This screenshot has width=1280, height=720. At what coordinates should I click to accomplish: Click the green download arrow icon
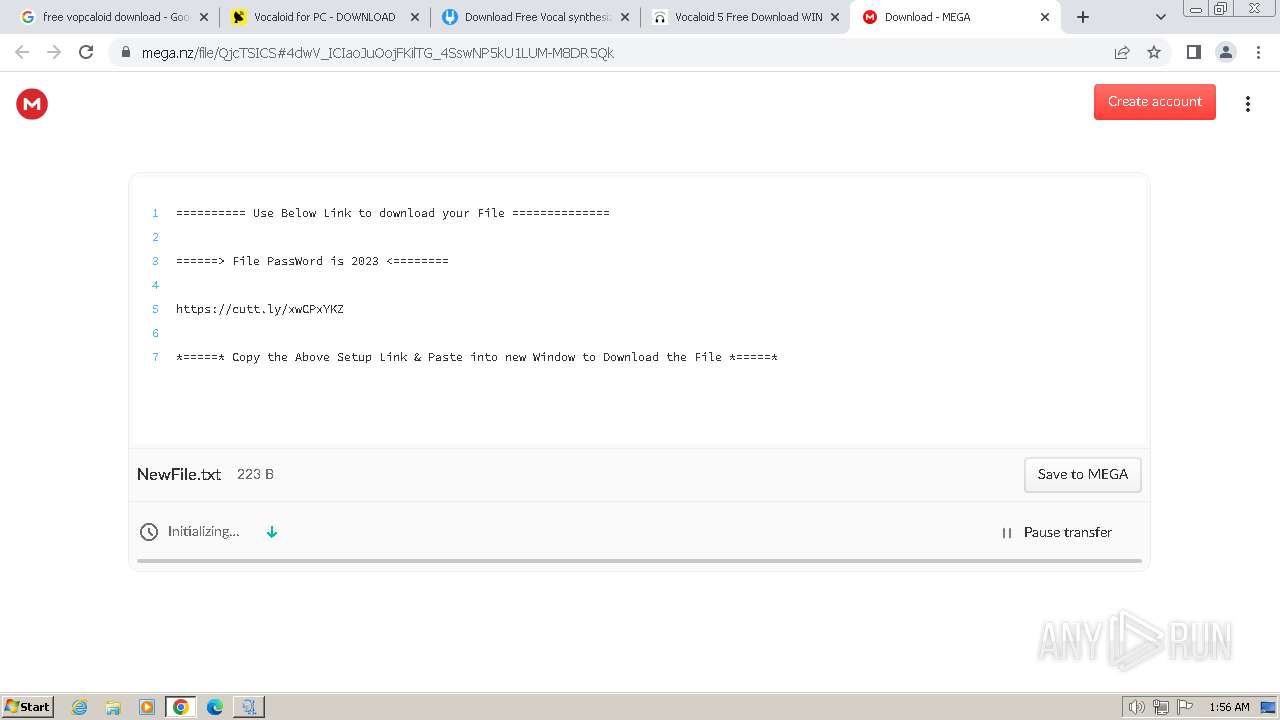(x=272, y=532)
